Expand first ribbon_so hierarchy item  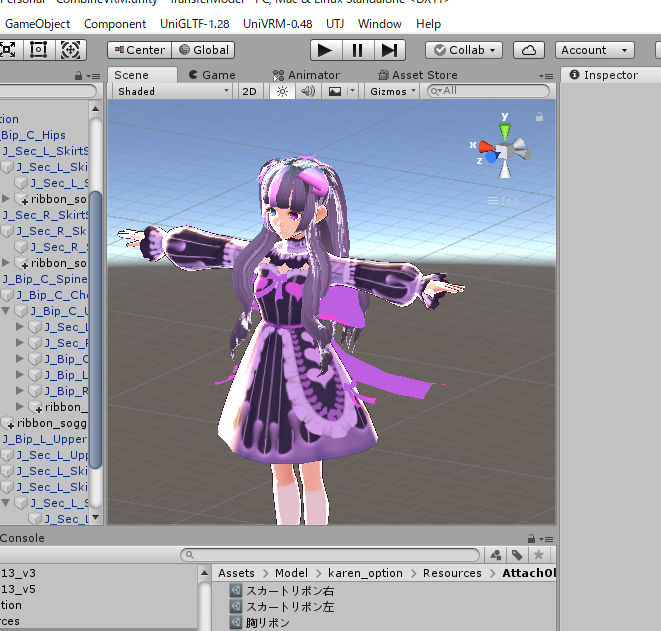[x=5, y=199]
